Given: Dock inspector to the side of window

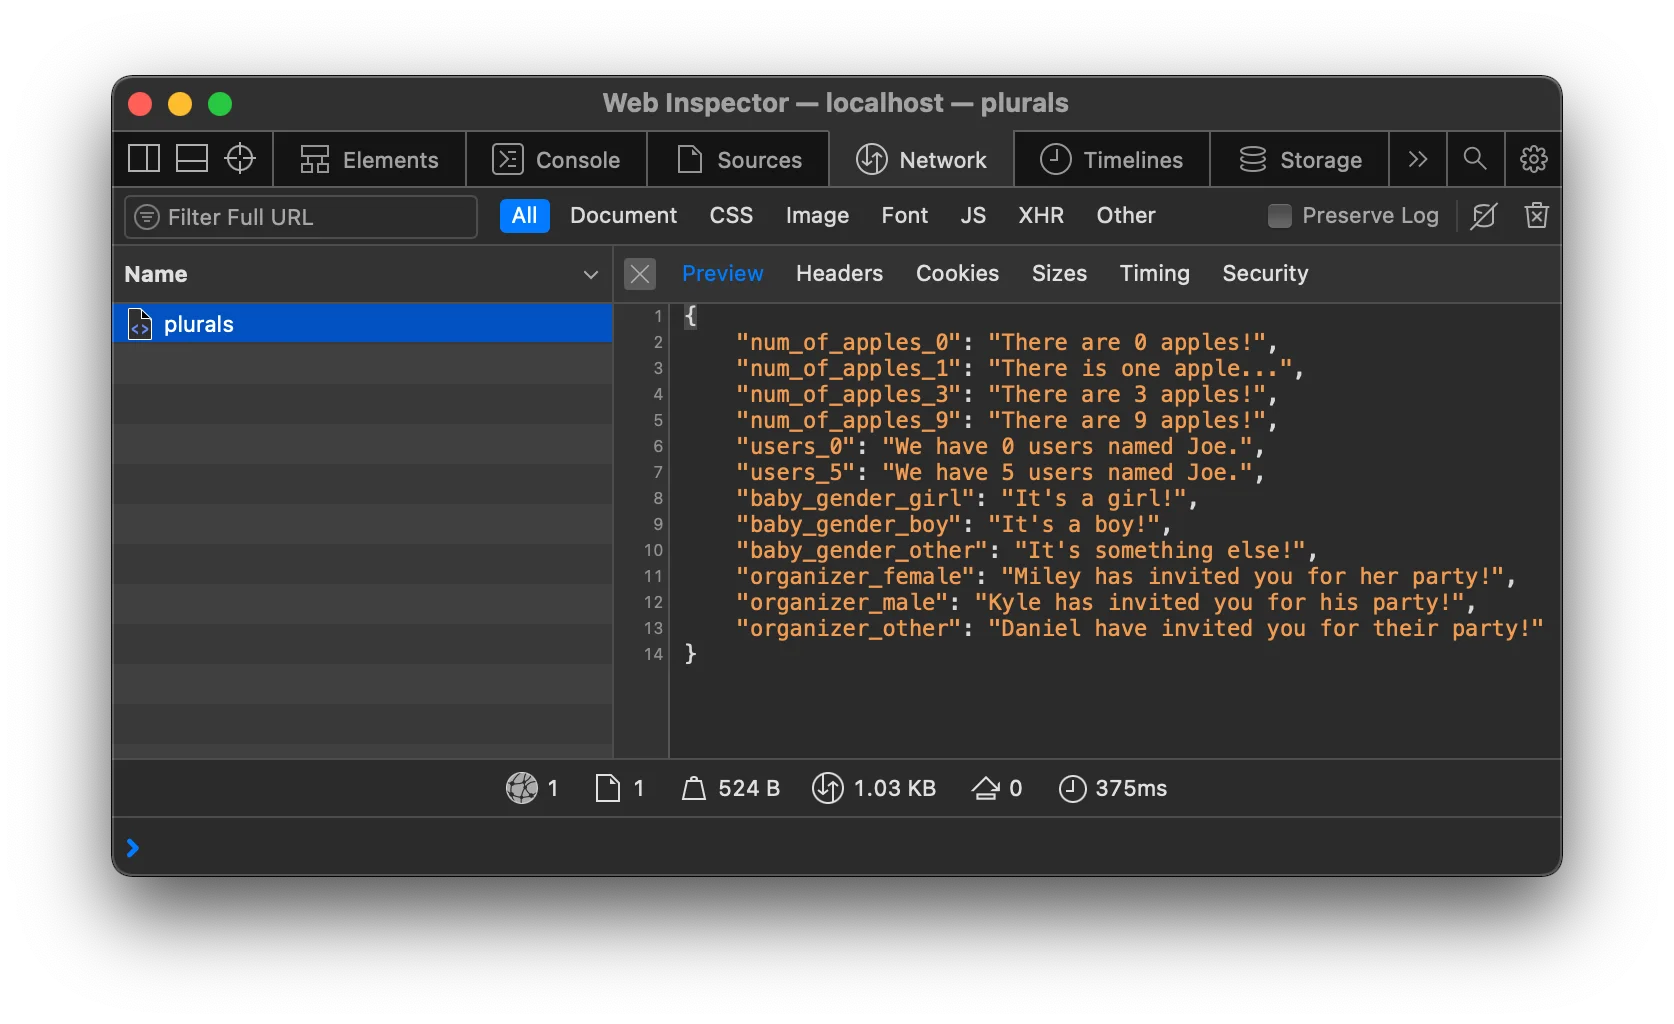Looking at the screenshot, I should [x=144, y=159].
